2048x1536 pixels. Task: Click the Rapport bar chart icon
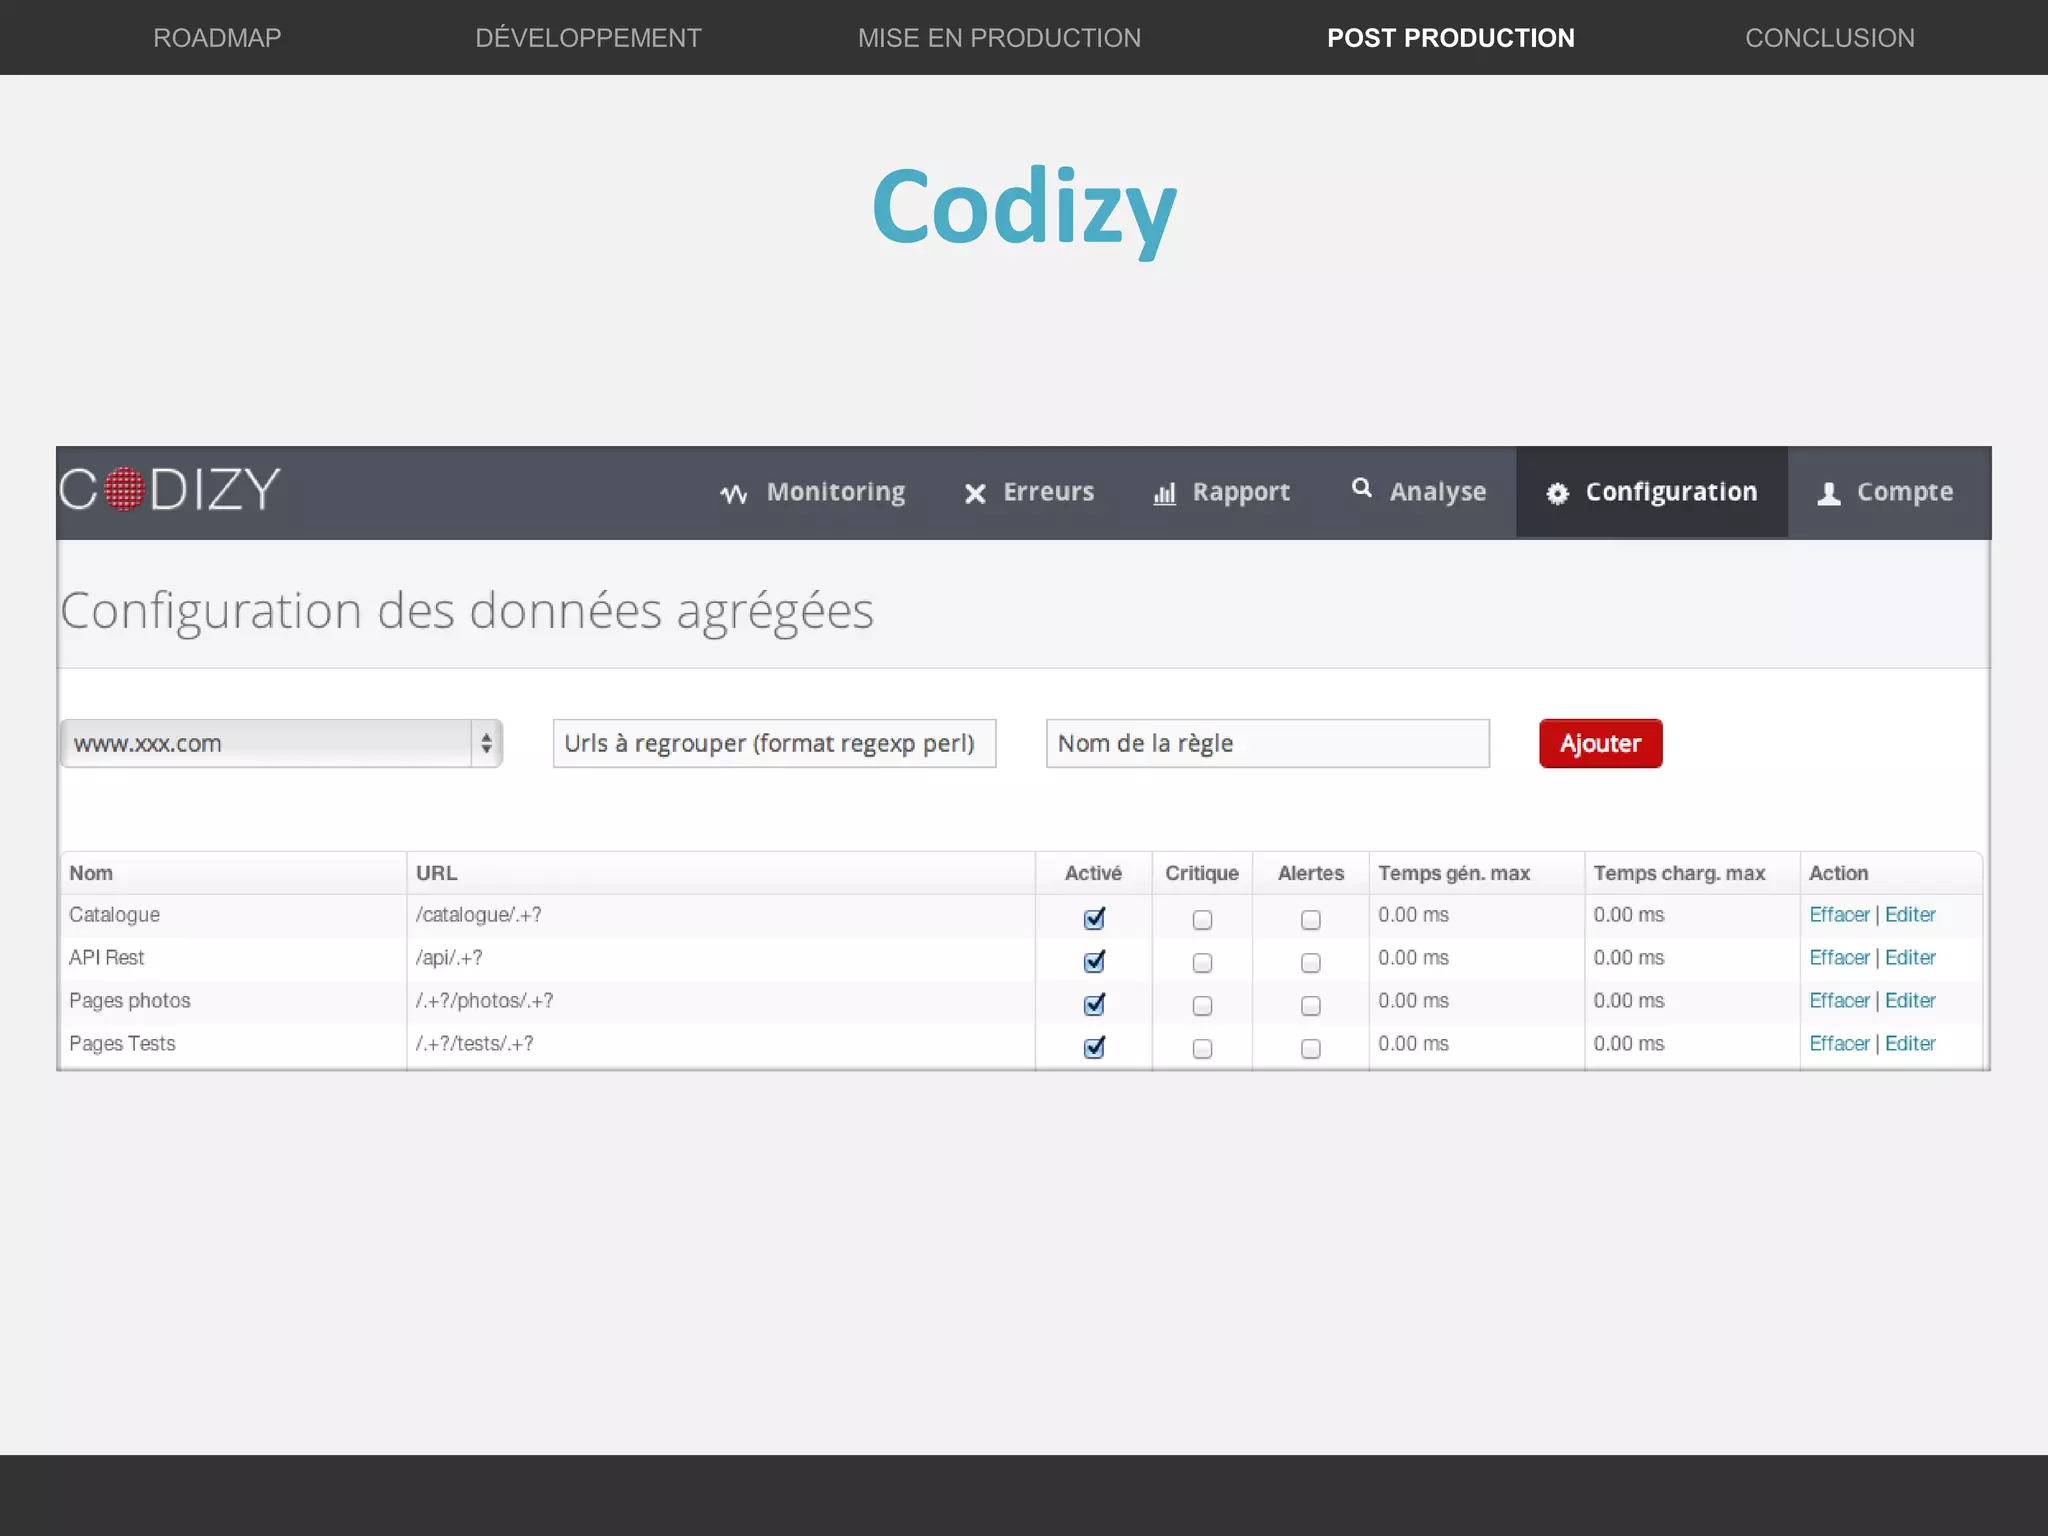pos(1164,493)
